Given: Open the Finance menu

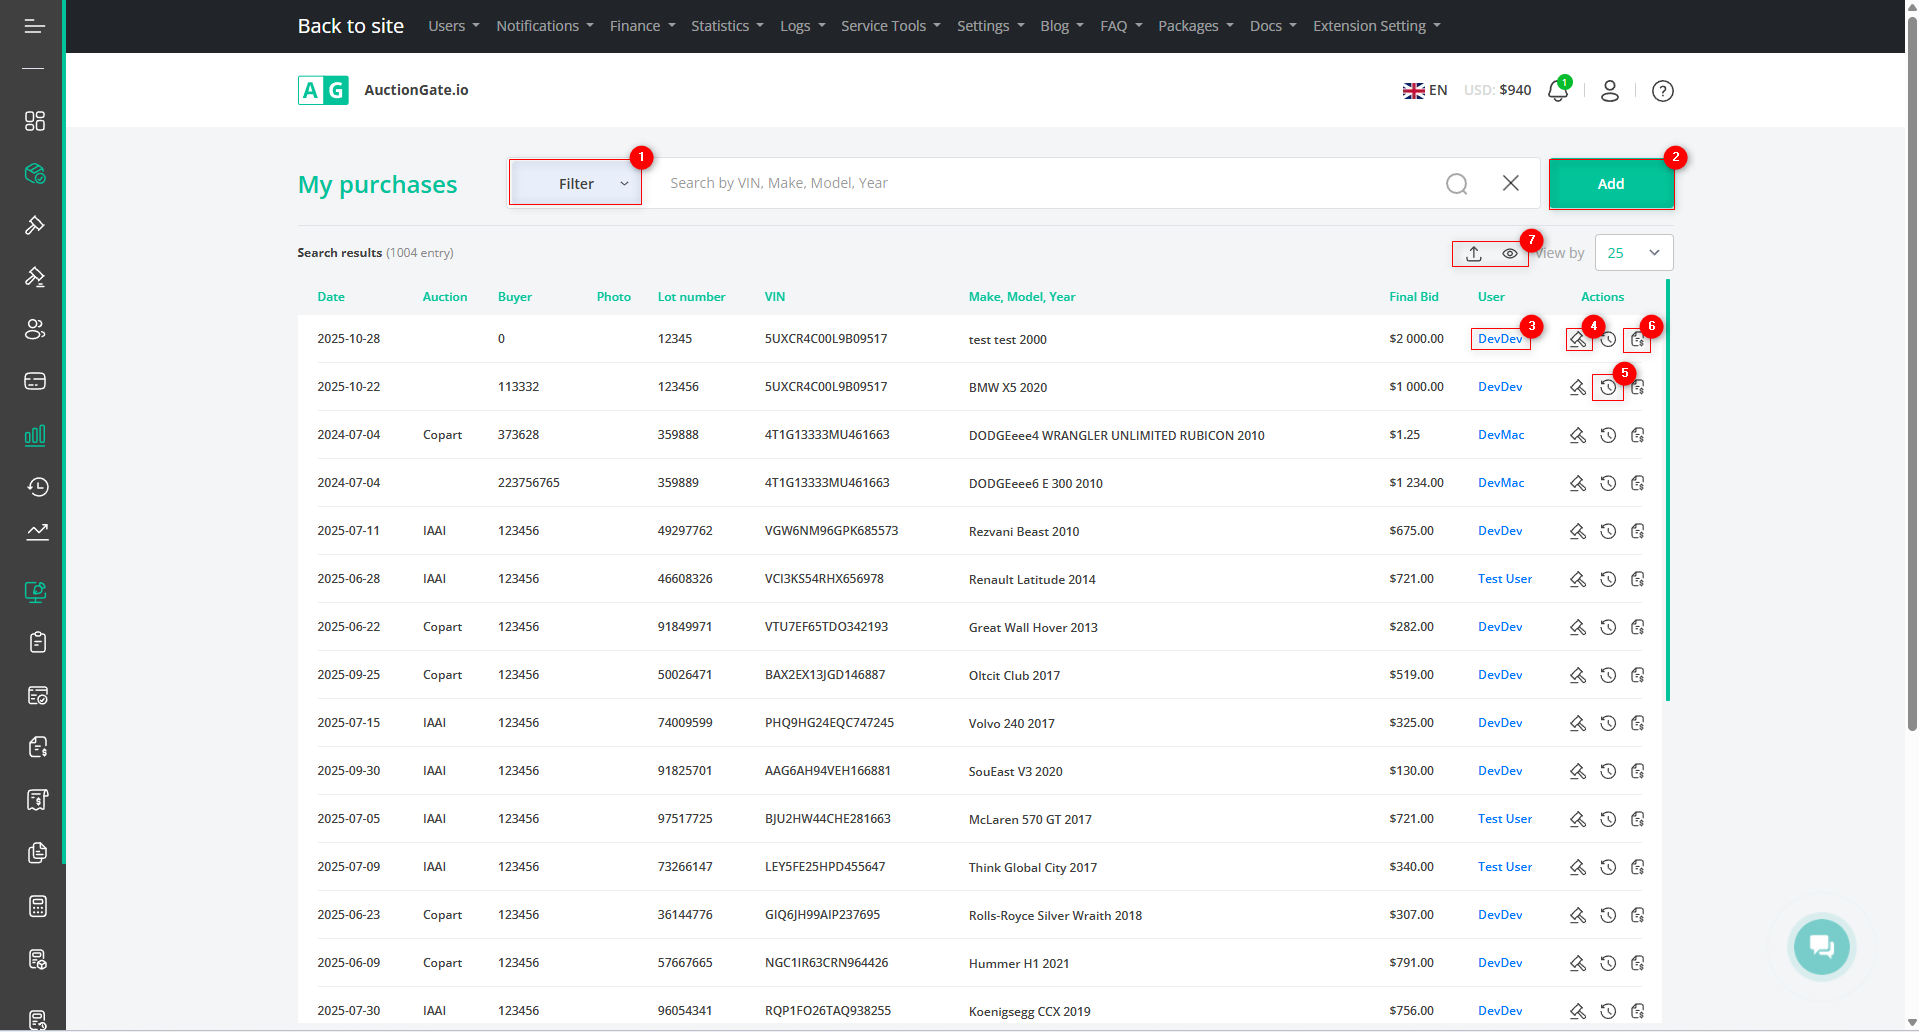Looking at the screenshot, I should tap(642, 26).
